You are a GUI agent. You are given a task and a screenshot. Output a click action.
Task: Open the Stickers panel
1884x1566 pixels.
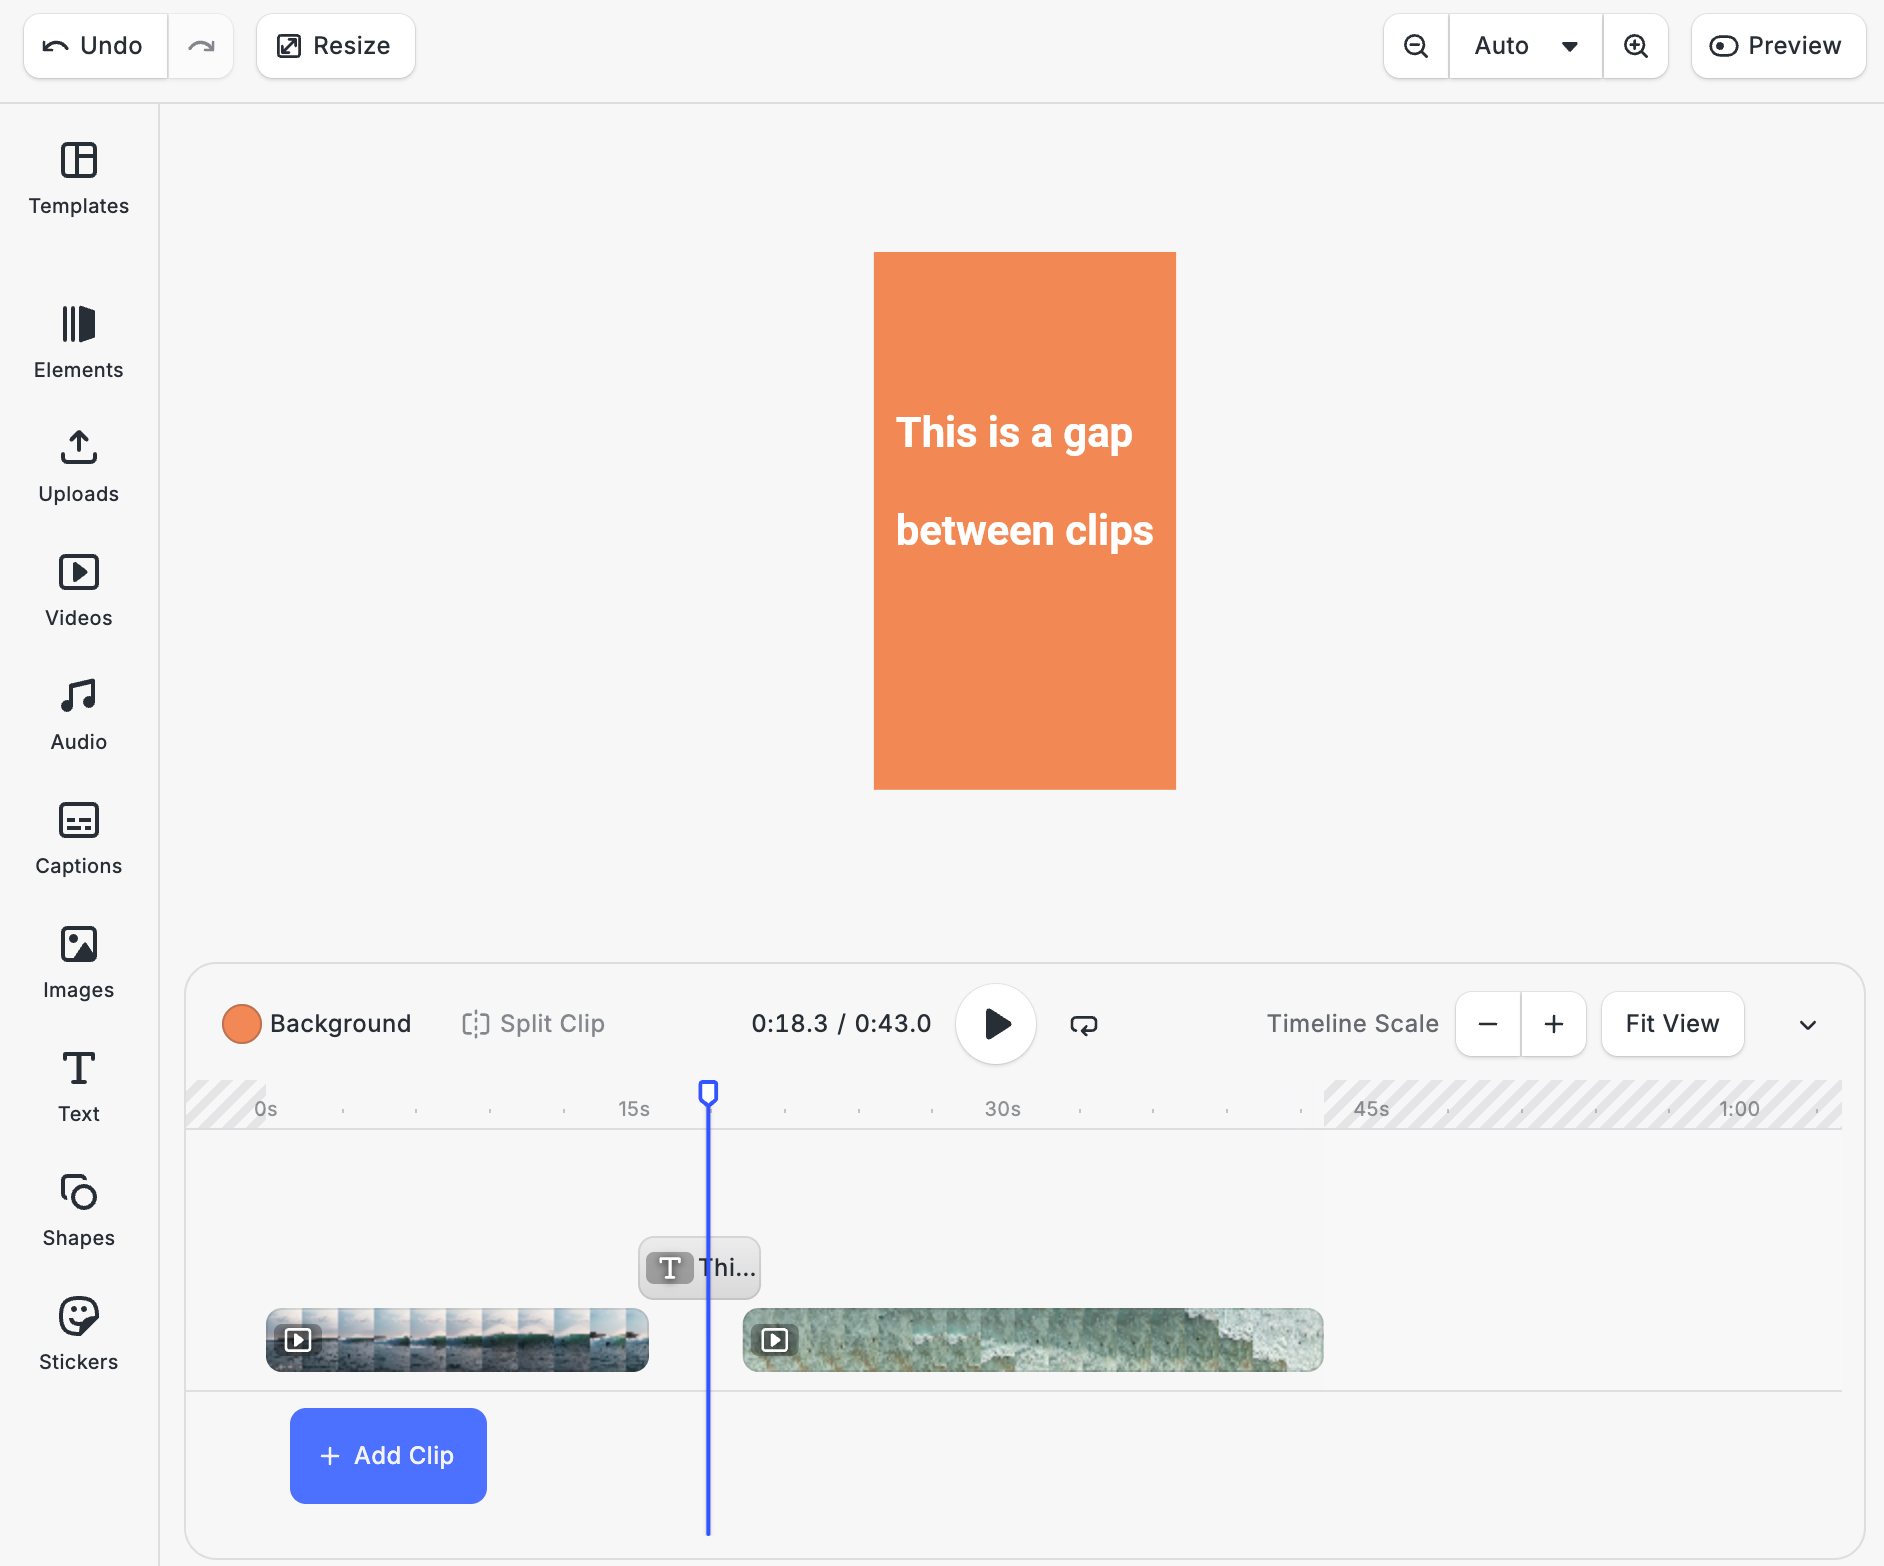(78, 1334)
